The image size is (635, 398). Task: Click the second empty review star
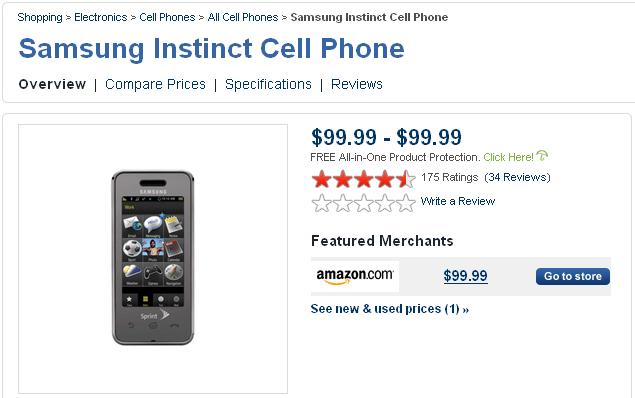(x=343, y=203)
